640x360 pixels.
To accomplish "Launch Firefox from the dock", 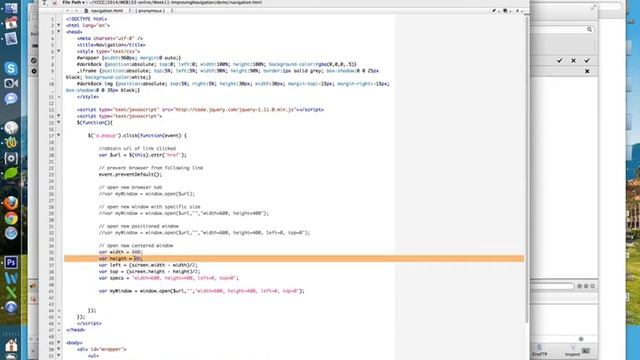I will pos(11,203).
